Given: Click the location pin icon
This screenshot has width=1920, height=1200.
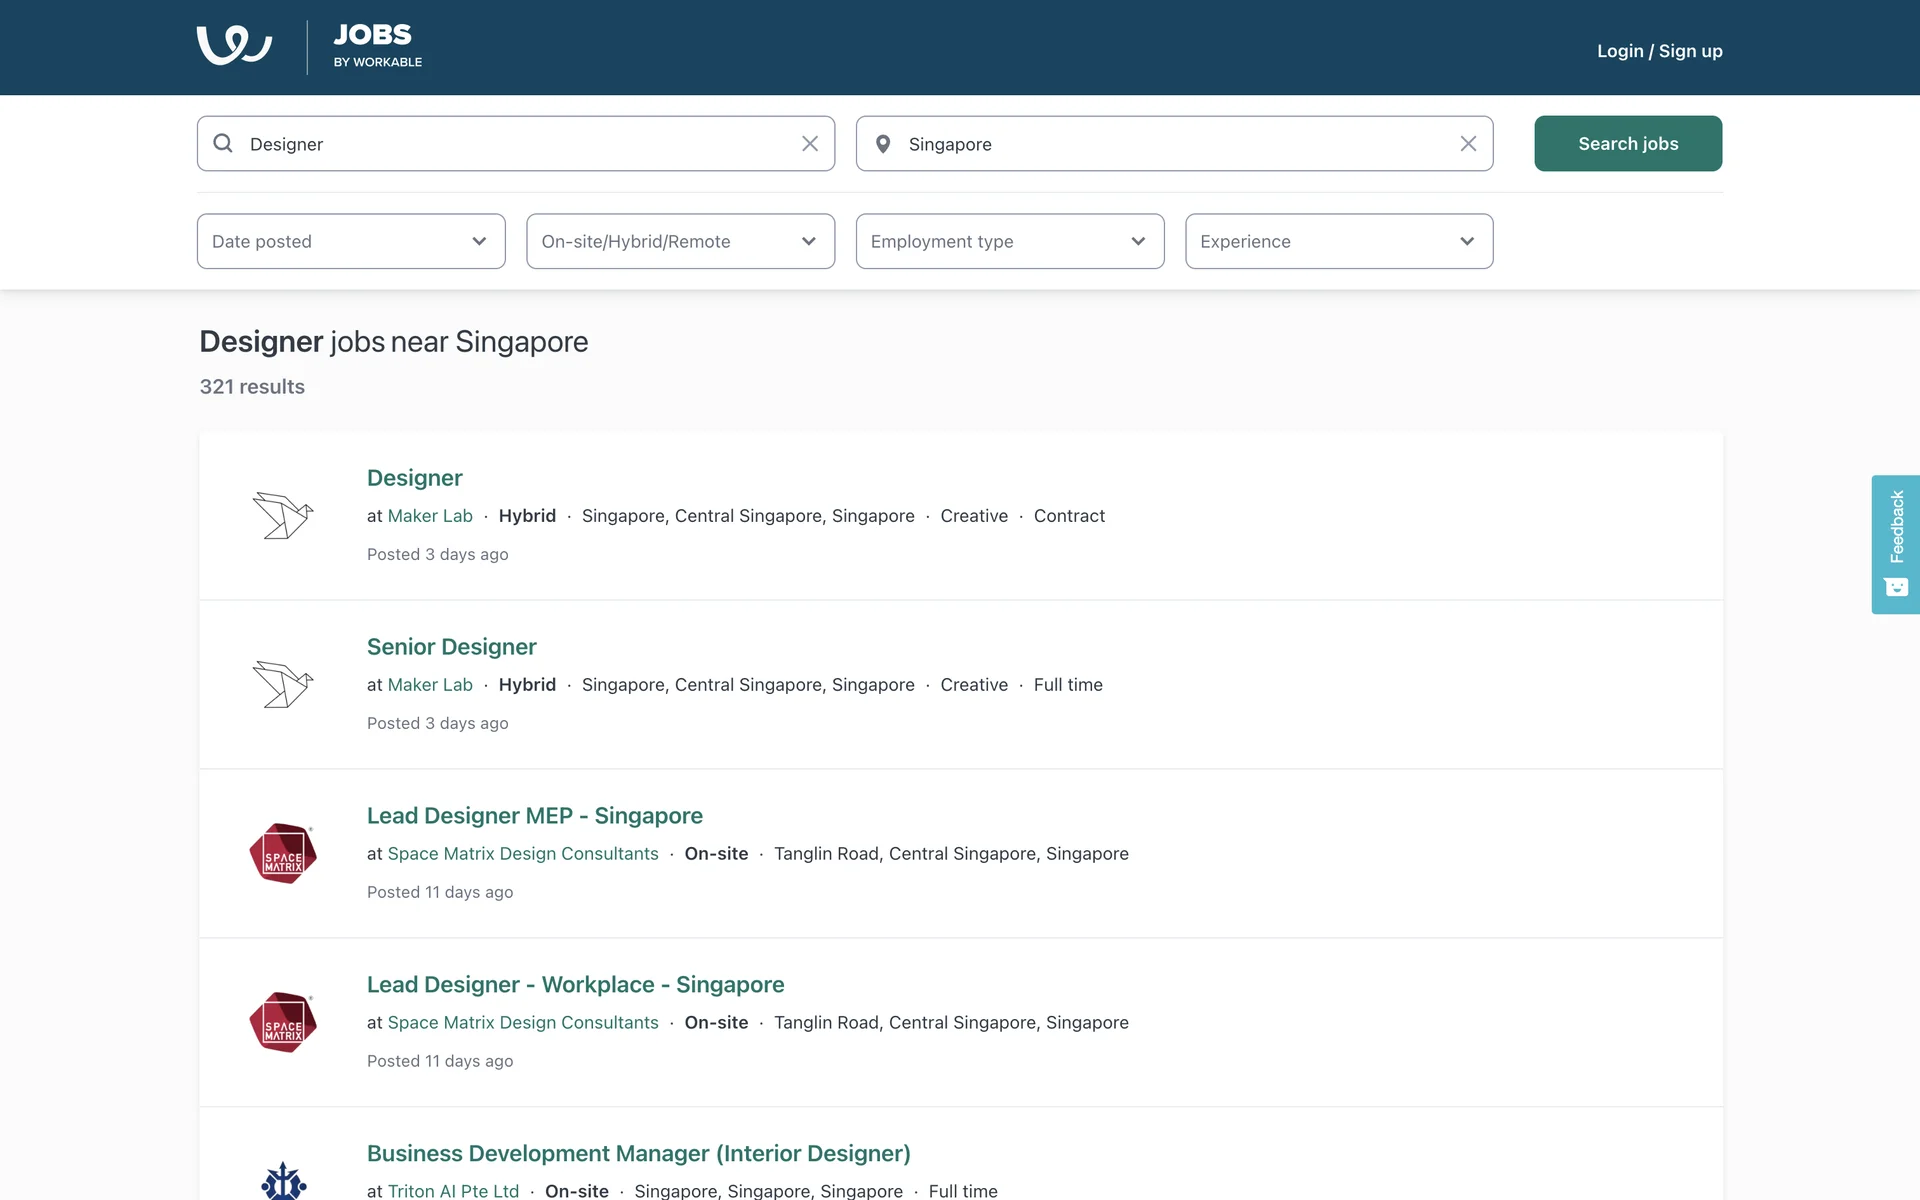Looking at the screenshot, I should (883, 144).
